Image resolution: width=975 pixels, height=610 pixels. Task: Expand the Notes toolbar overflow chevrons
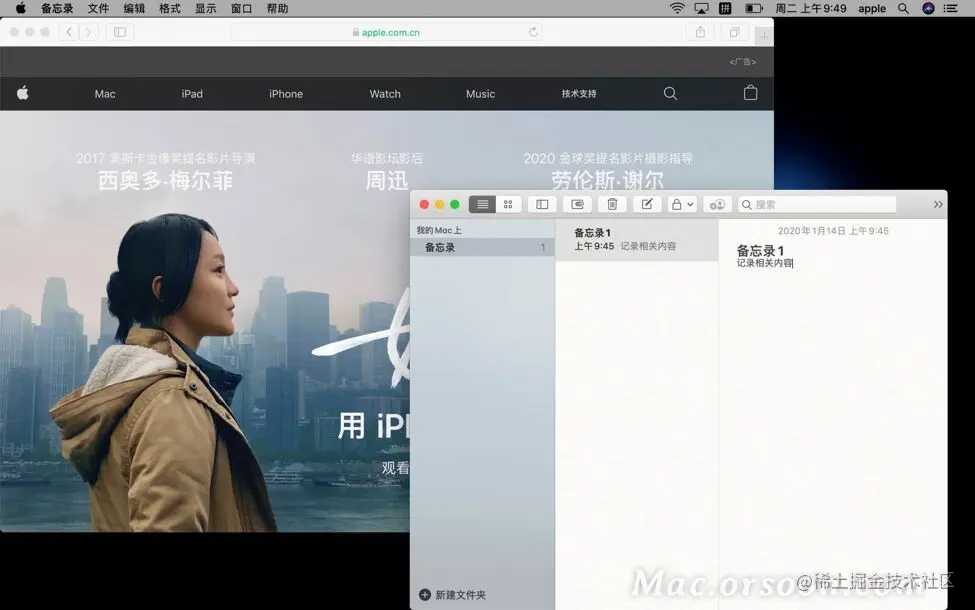pyautogui.click(x=938, y=205)
